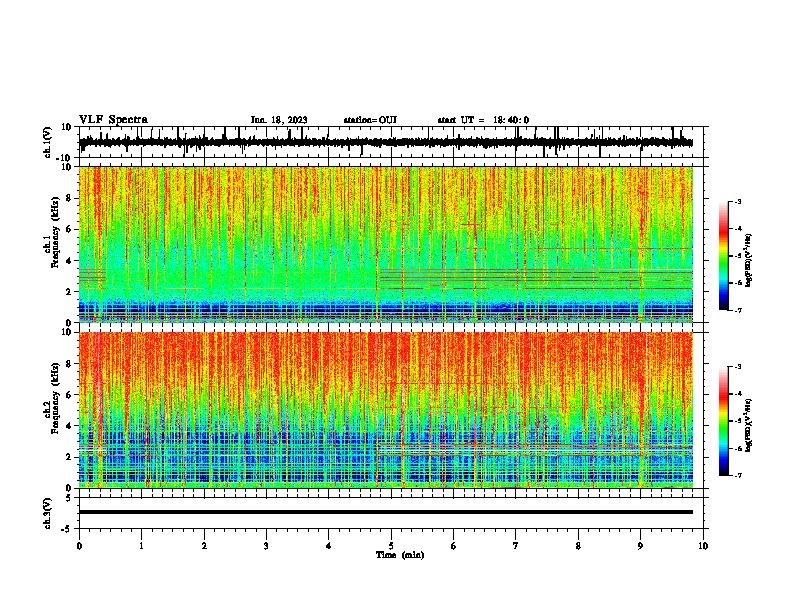Click the time-axis tick label "7"
Image resolution: width=792 pixels, height=612 pixels.
pyautogui.click(x=516, y=546)
